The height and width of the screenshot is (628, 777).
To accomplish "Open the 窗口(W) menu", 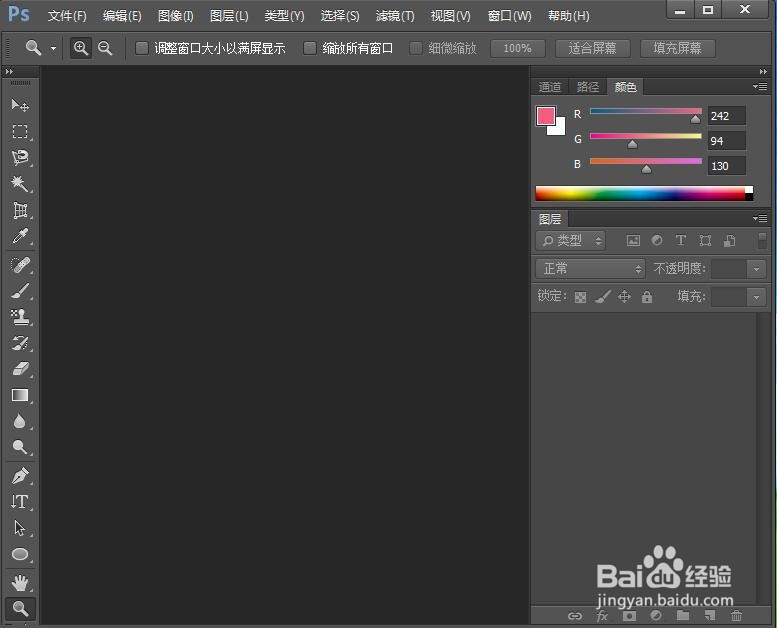I will pos(509,16).
